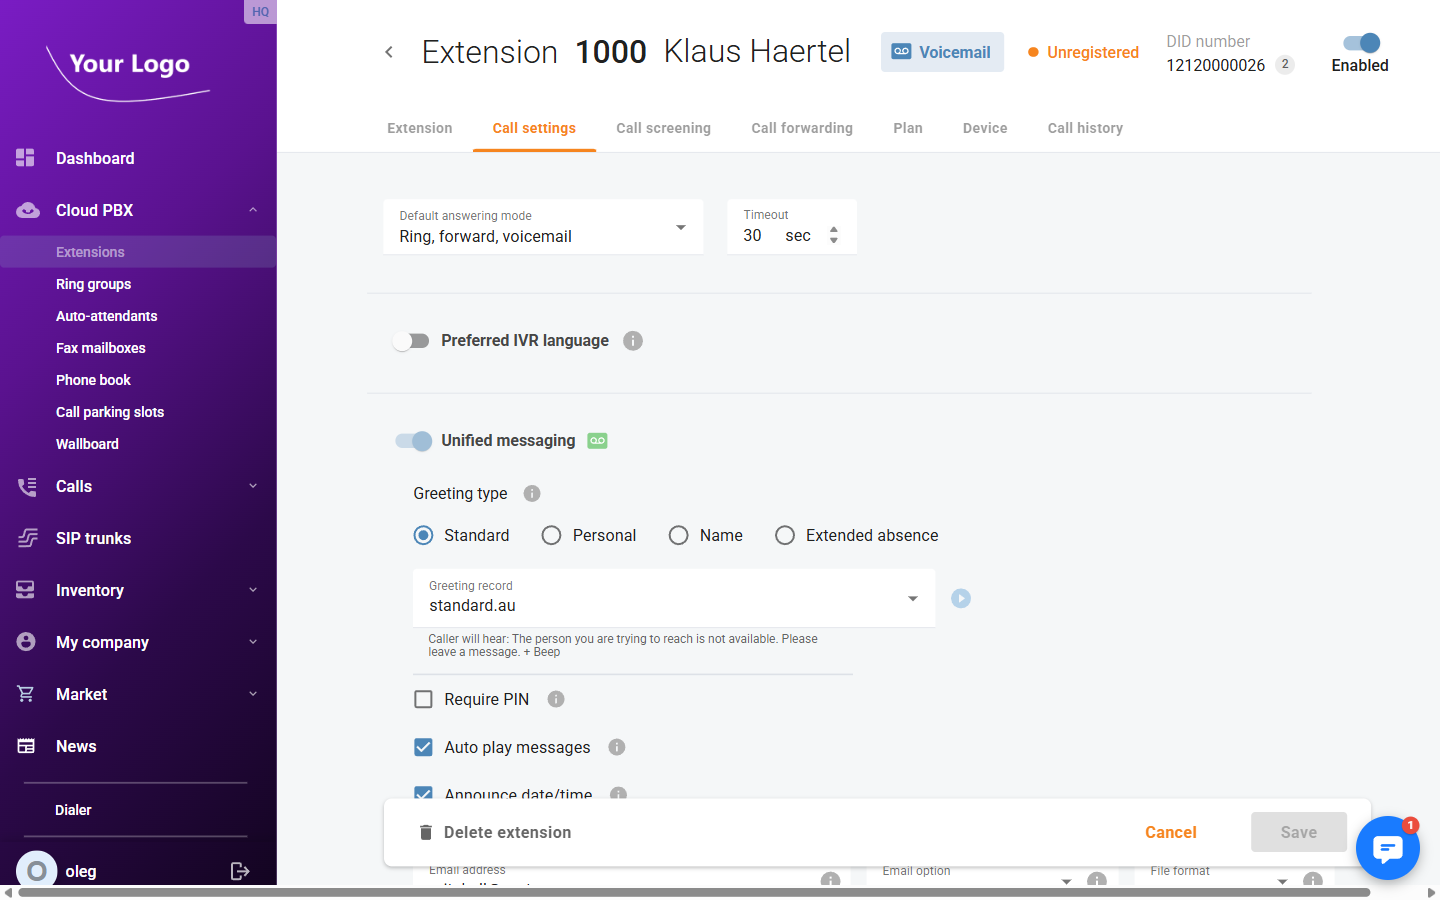Click the logout icon next to oleg

[240, 871]
